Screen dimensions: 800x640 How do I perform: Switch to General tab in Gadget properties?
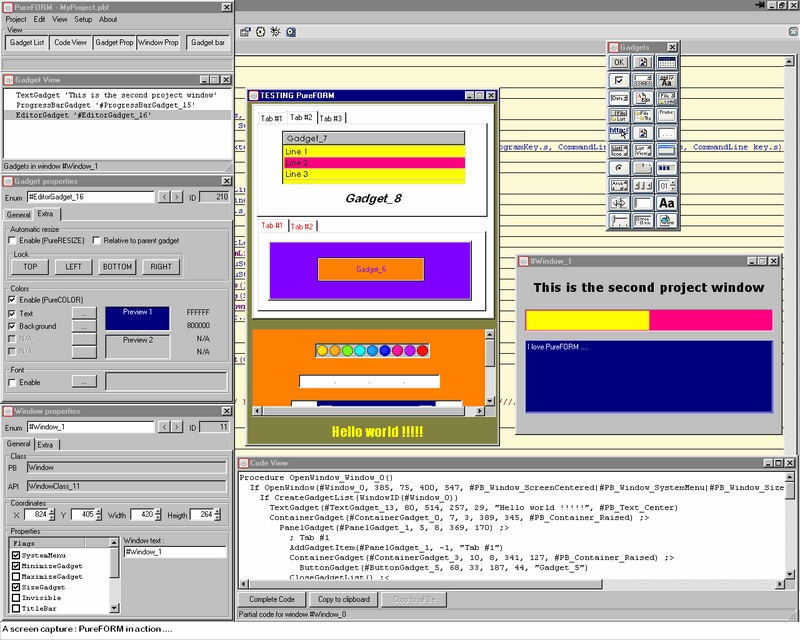click(18, 215)
